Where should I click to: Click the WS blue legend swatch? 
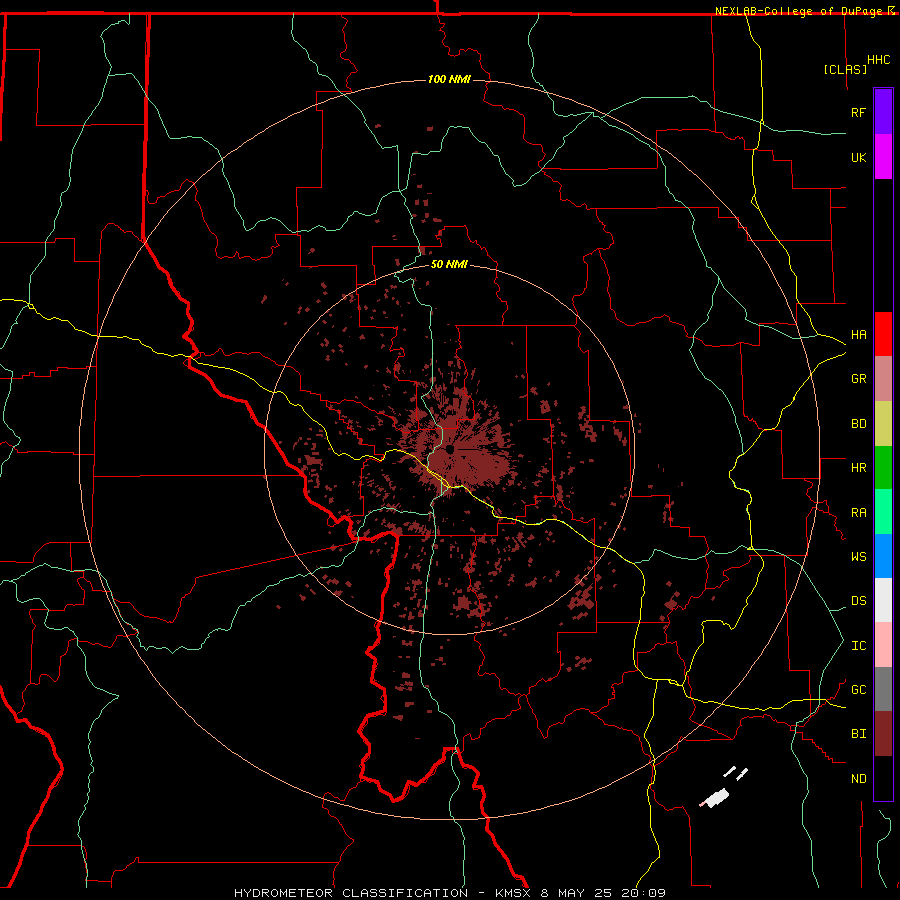coord(883,556)
